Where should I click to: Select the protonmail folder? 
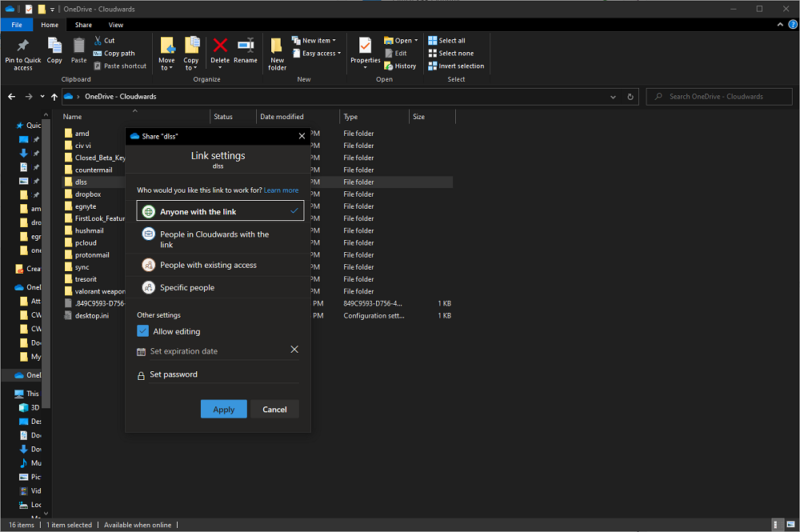click(x=92, y=255)
